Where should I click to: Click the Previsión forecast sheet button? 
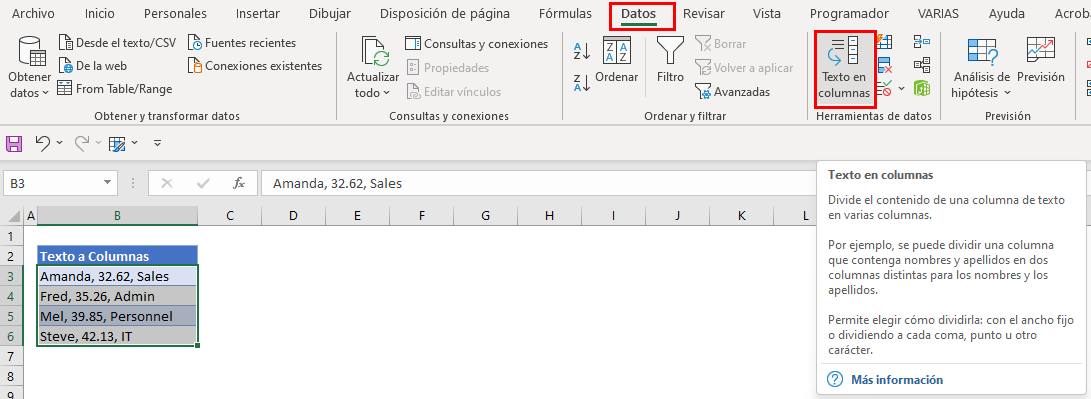[x=1041, y=61]
